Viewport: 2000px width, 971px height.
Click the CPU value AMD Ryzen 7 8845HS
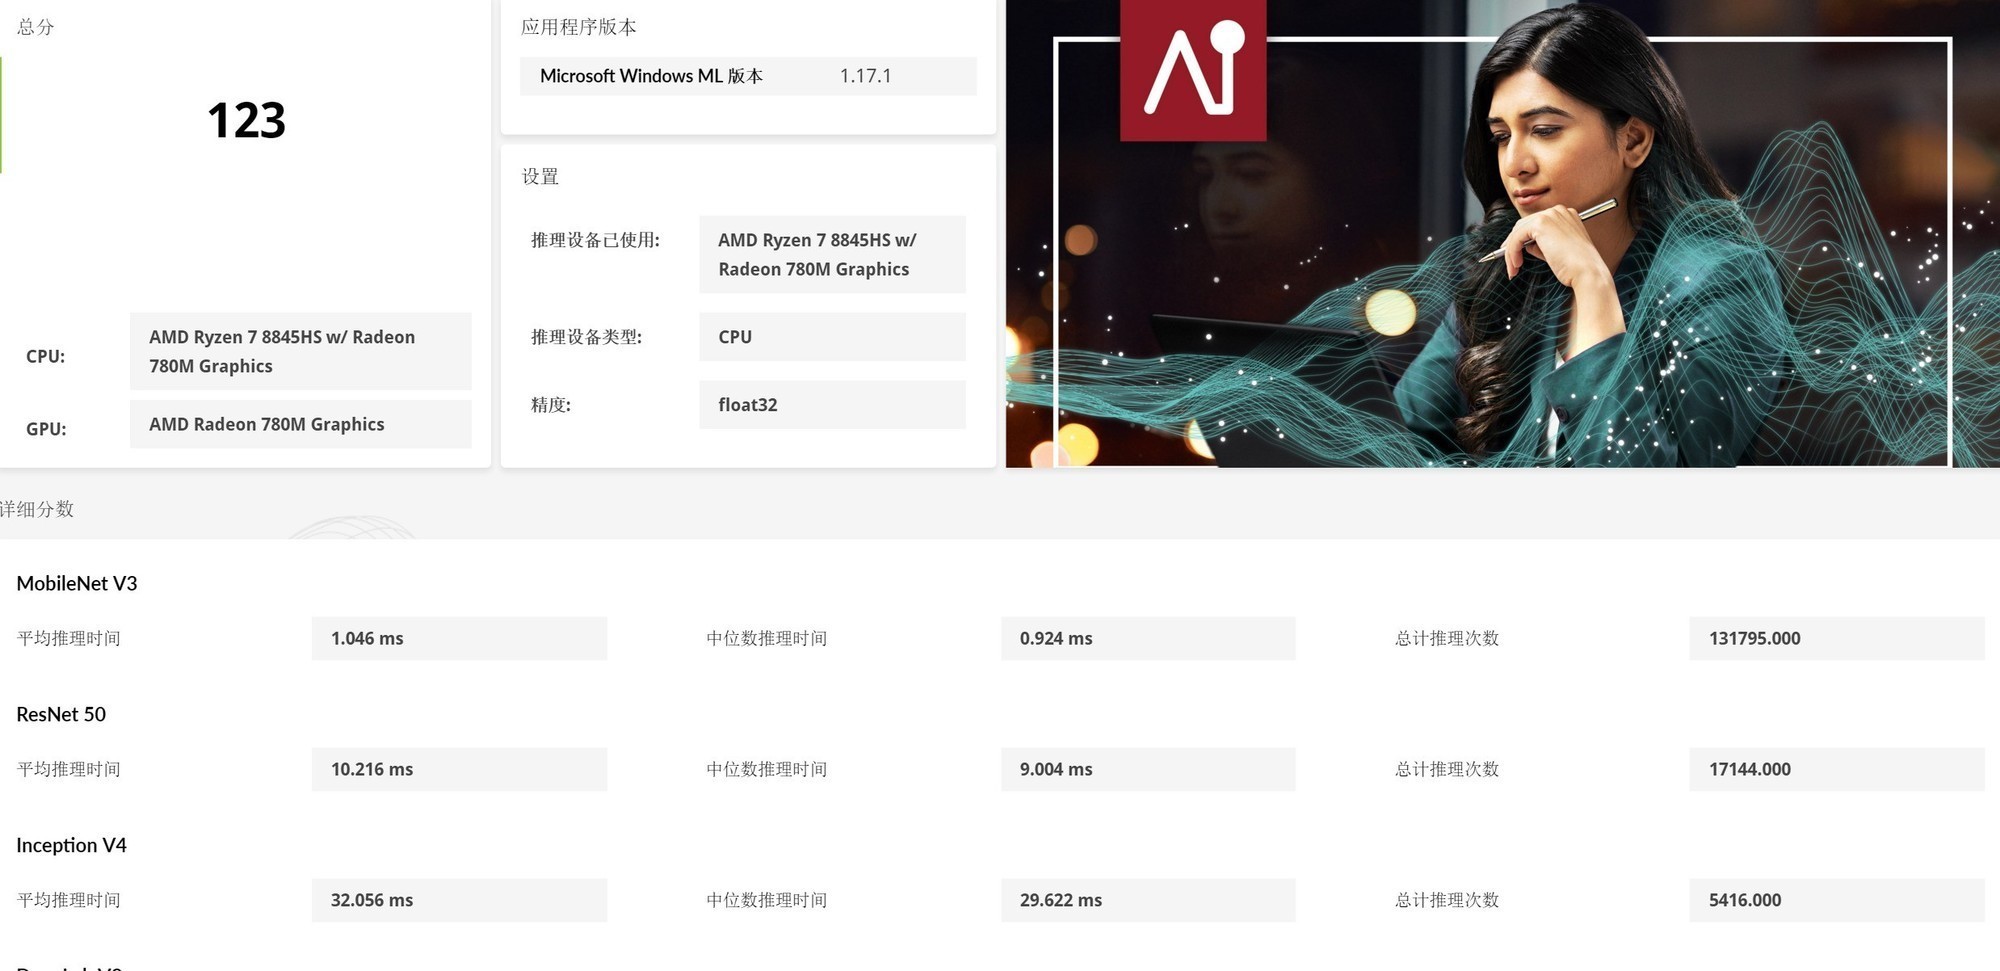click(300, 351)
